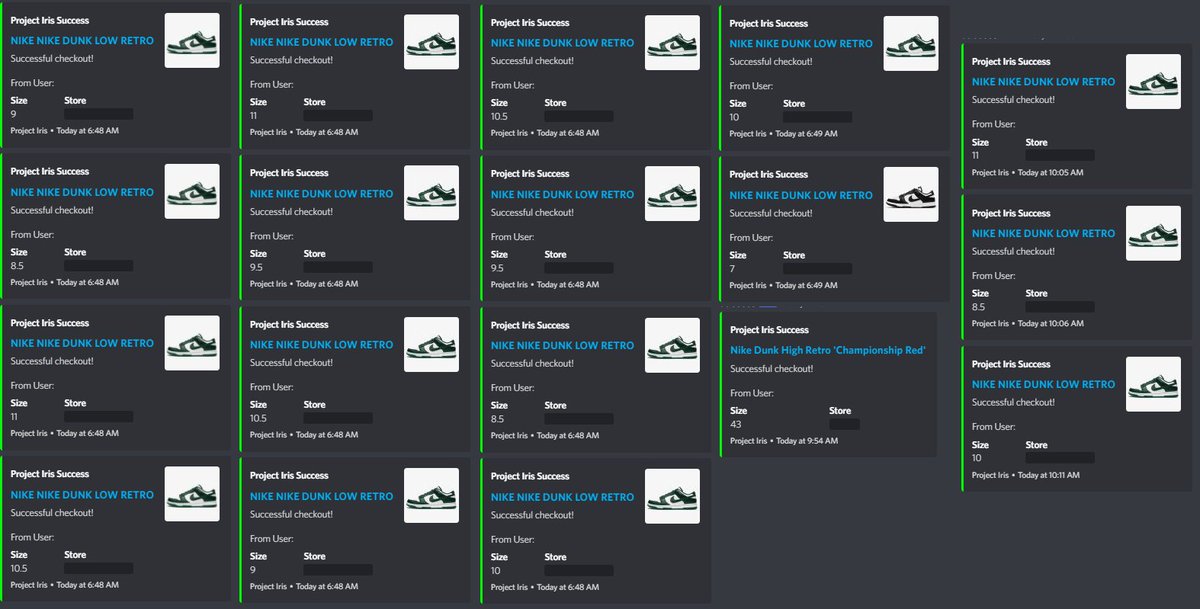Click the thumbnail in the bottom-left size 10.5 embed
Viewport: 1200px width, 609px height.
coord(192,494)
